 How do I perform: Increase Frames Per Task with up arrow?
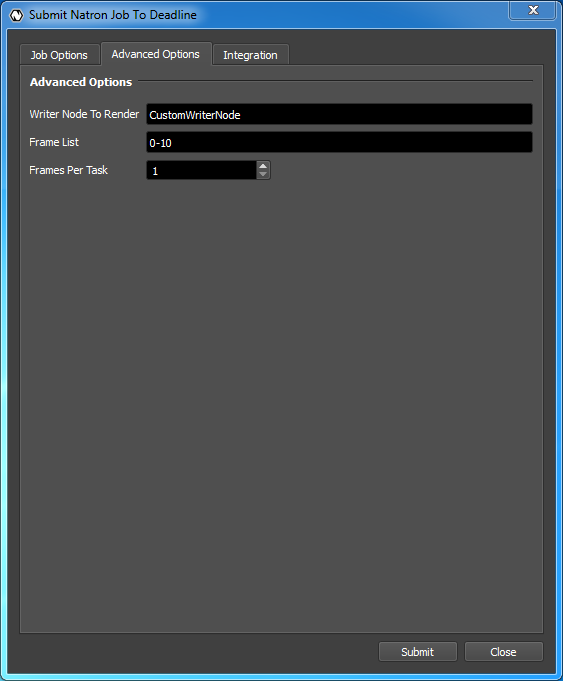pyautogui.click(x=263, y=166)
